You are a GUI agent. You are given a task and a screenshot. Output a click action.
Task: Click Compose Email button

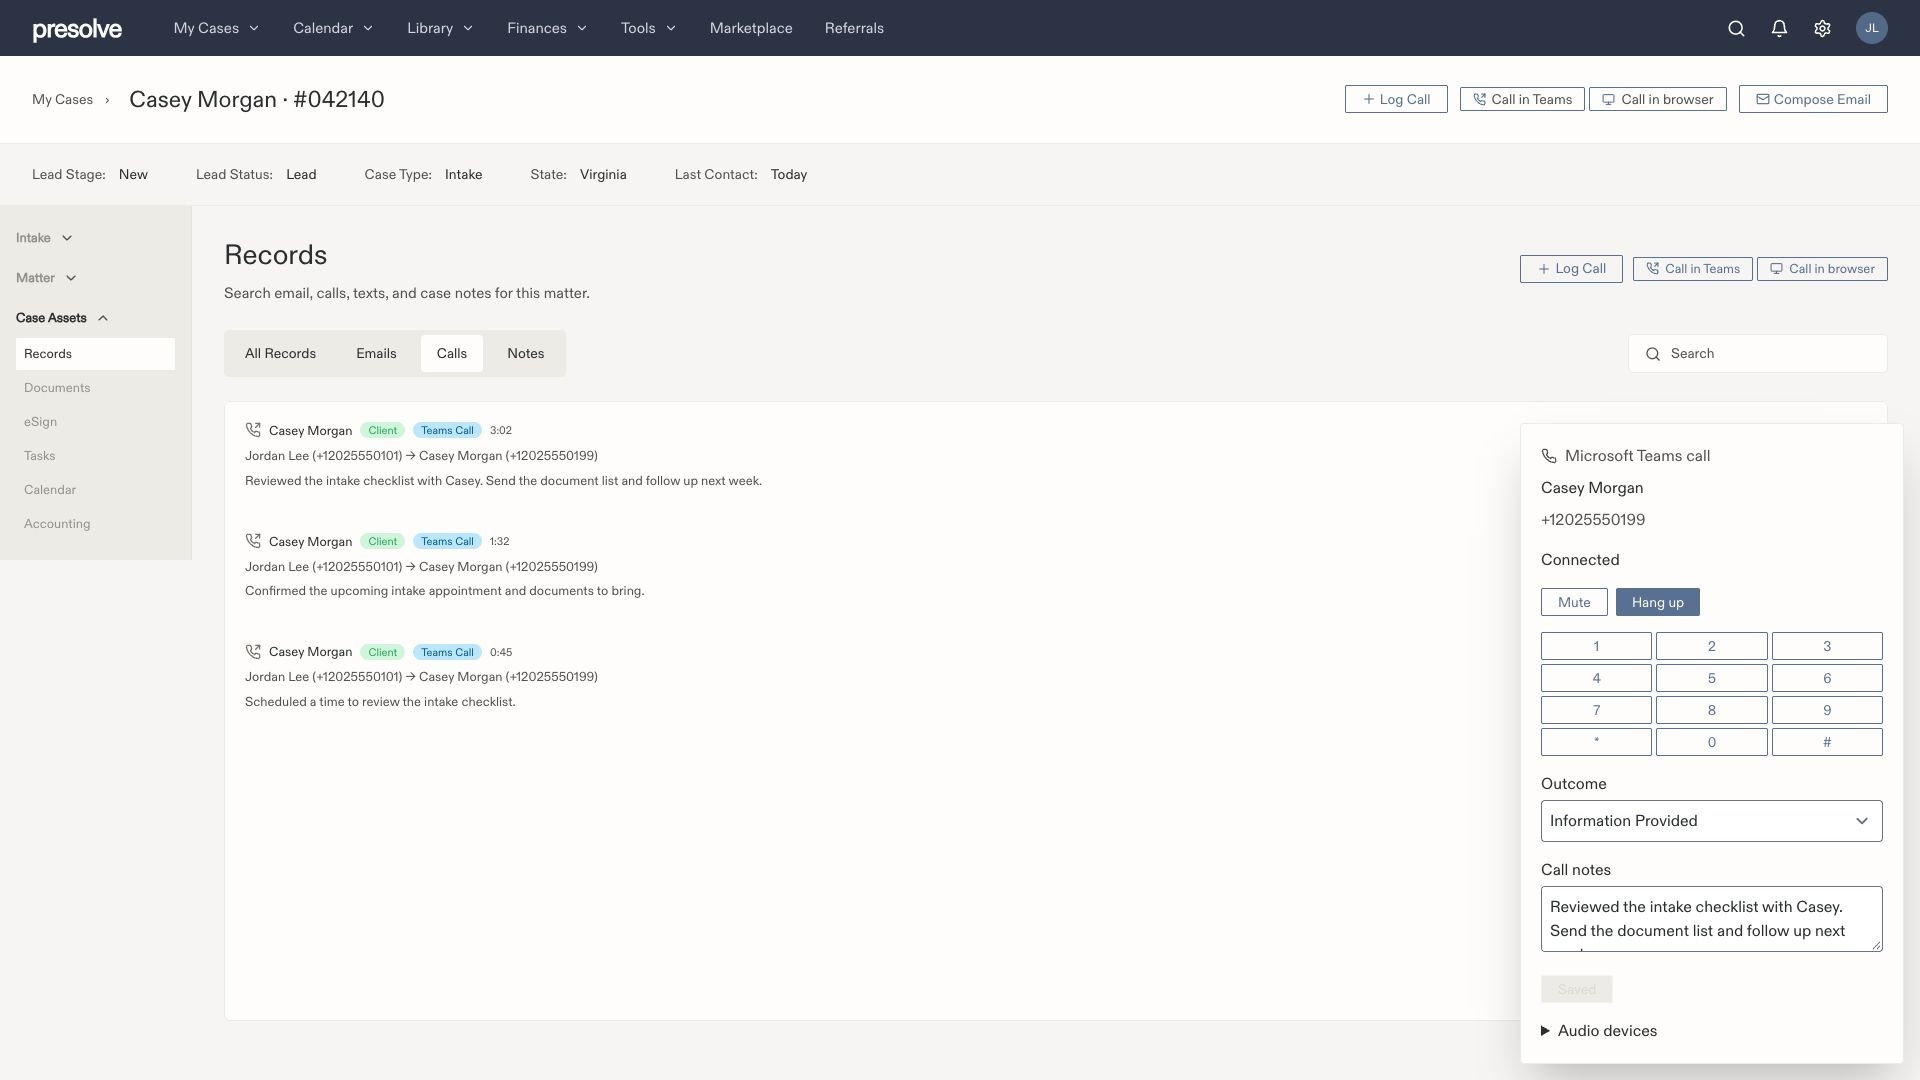pyautogui.click(x=1813, y=99)
